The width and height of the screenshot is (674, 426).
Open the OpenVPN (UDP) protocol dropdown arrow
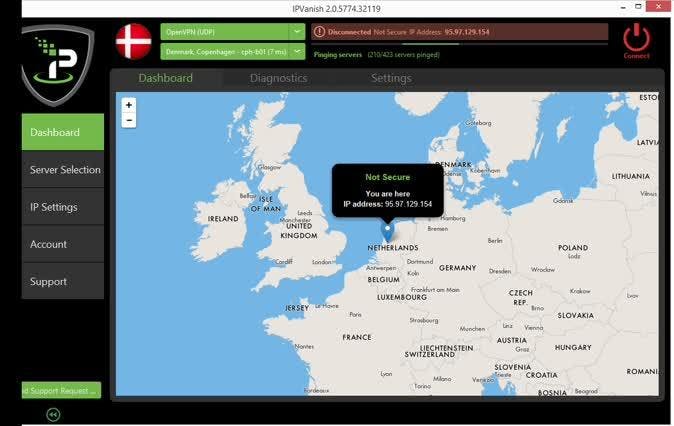click(297, 32)
